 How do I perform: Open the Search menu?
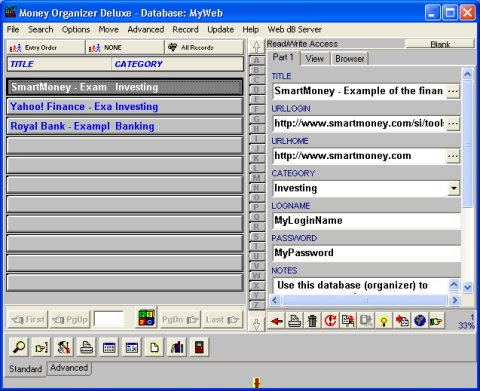click(x=40, y=29)
